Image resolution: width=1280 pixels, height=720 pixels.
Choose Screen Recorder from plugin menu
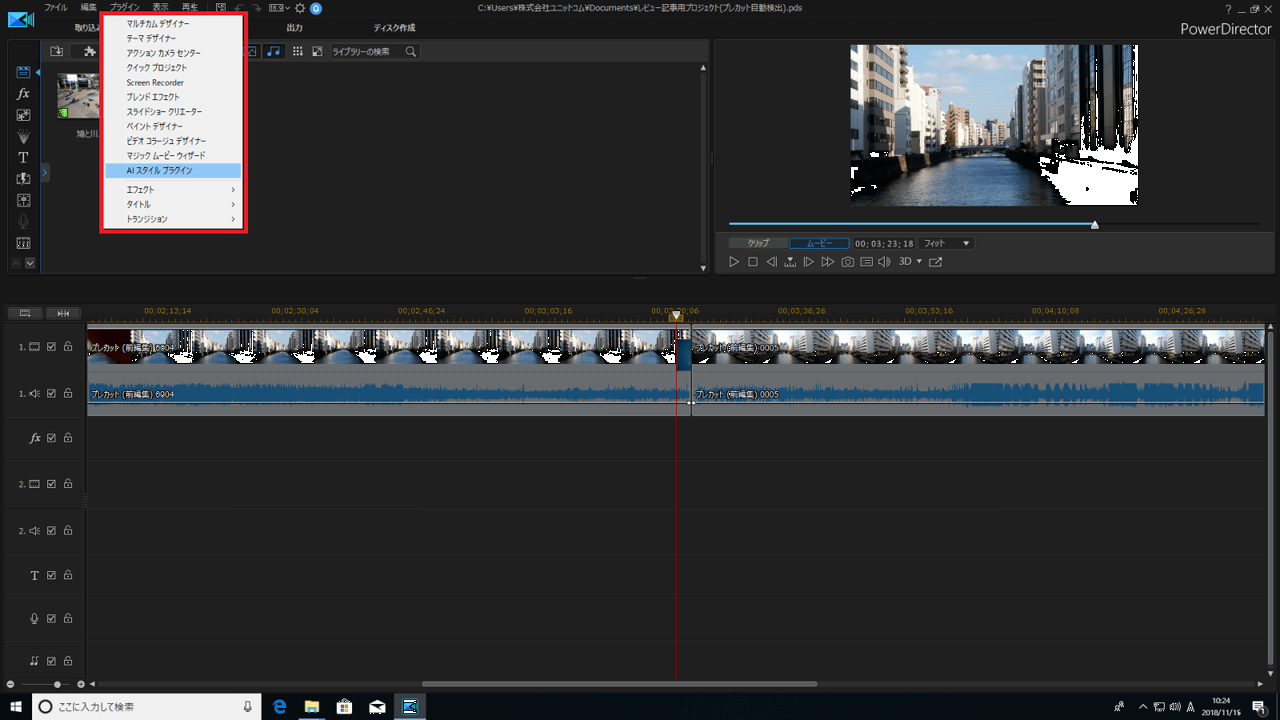155,83
